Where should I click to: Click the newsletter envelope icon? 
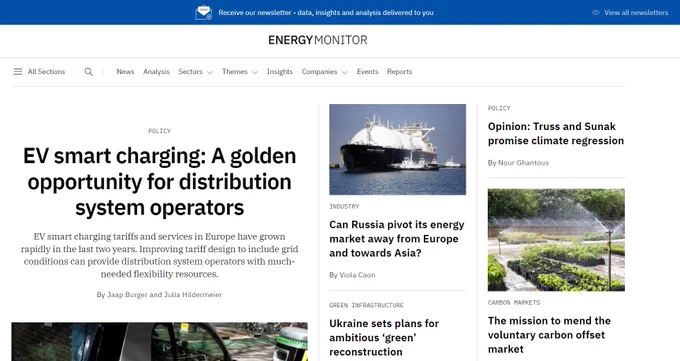click(x=203, y=13)
